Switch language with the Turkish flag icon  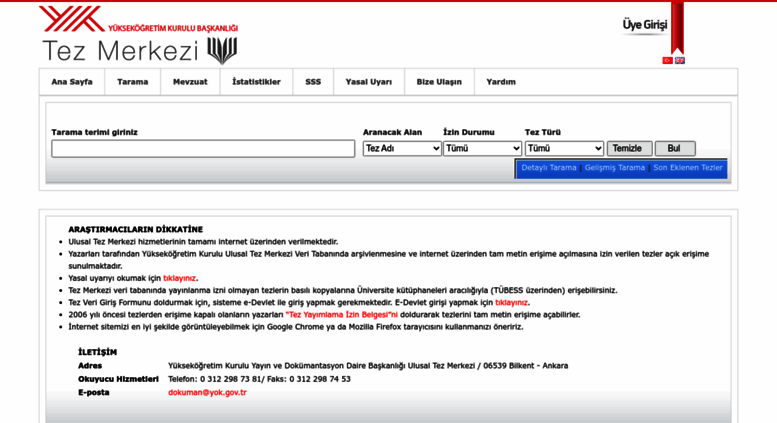[x=667, y=60]
